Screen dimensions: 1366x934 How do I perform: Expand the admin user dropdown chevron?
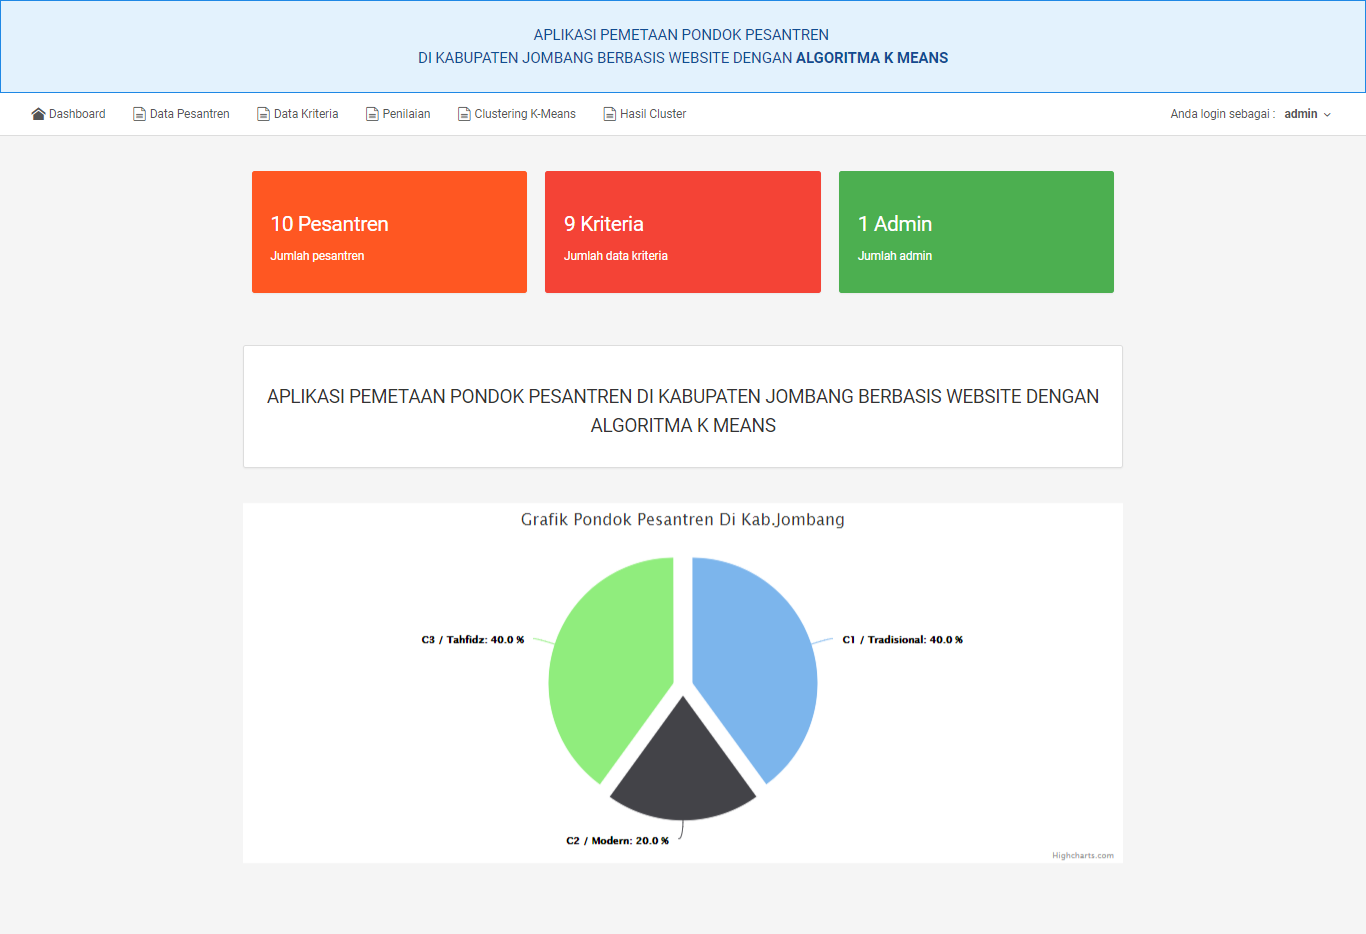(1327, 115)
